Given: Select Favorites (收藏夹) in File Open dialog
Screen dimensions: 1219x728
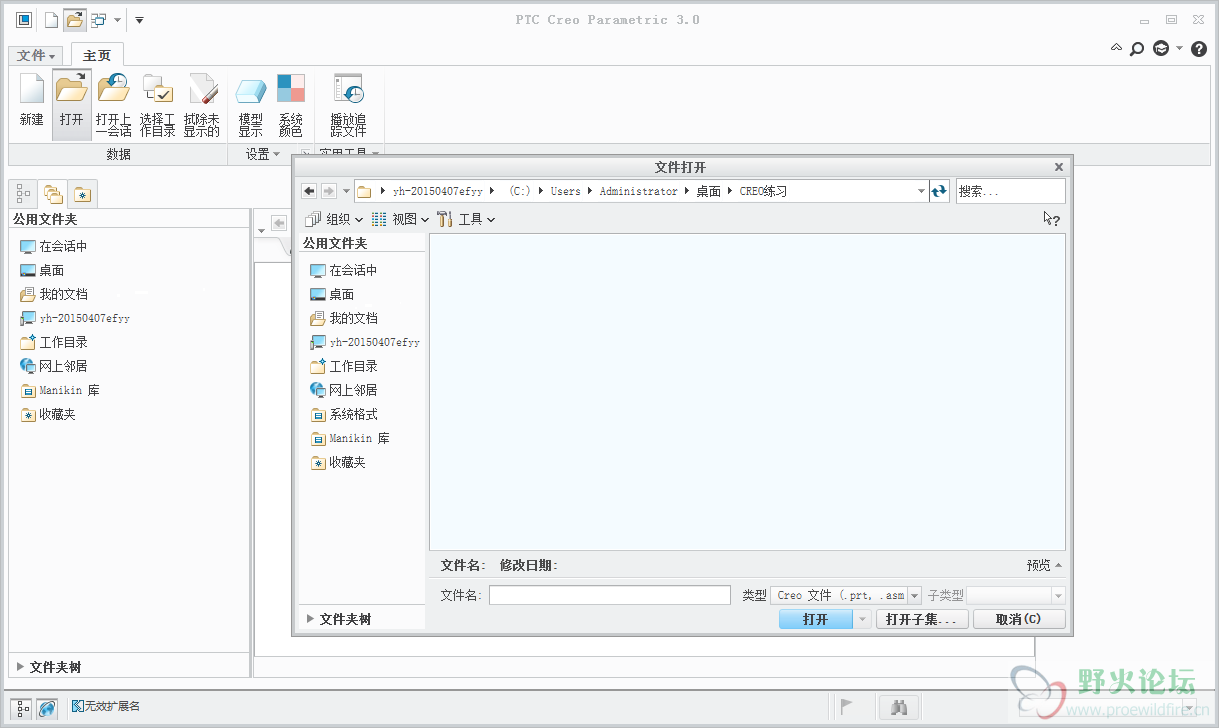Looking at the screenshot, I should 338,462.
